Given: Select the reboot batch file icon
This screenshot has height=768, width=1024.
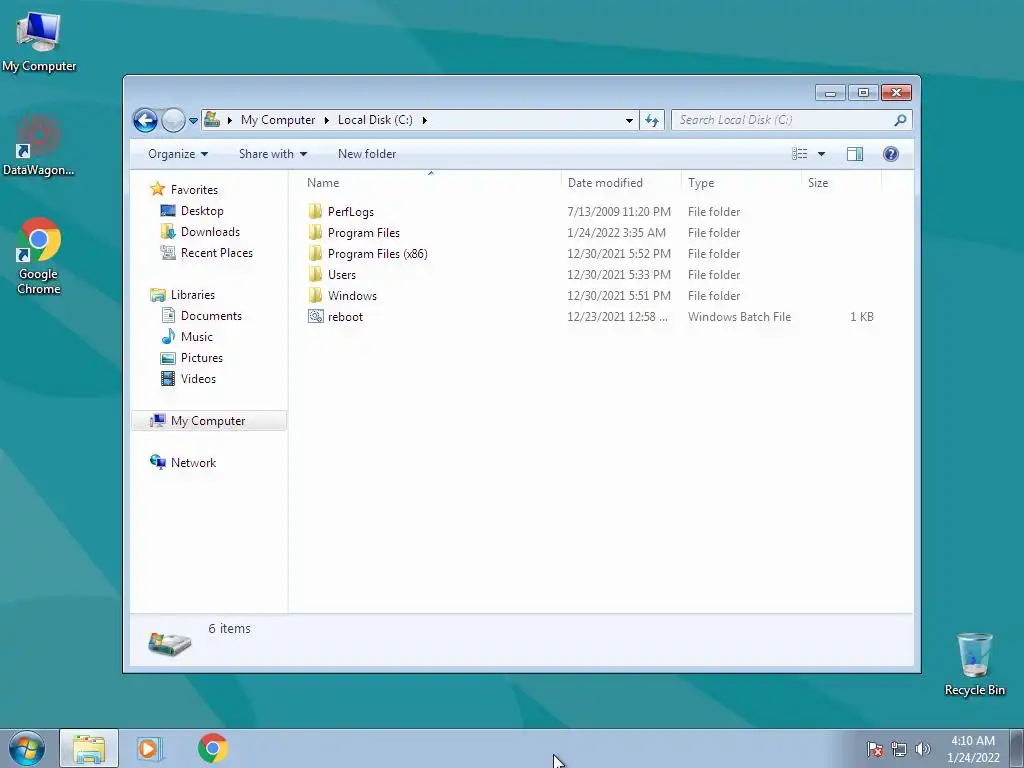Looking at the screenshot, I should pos(315,316).
